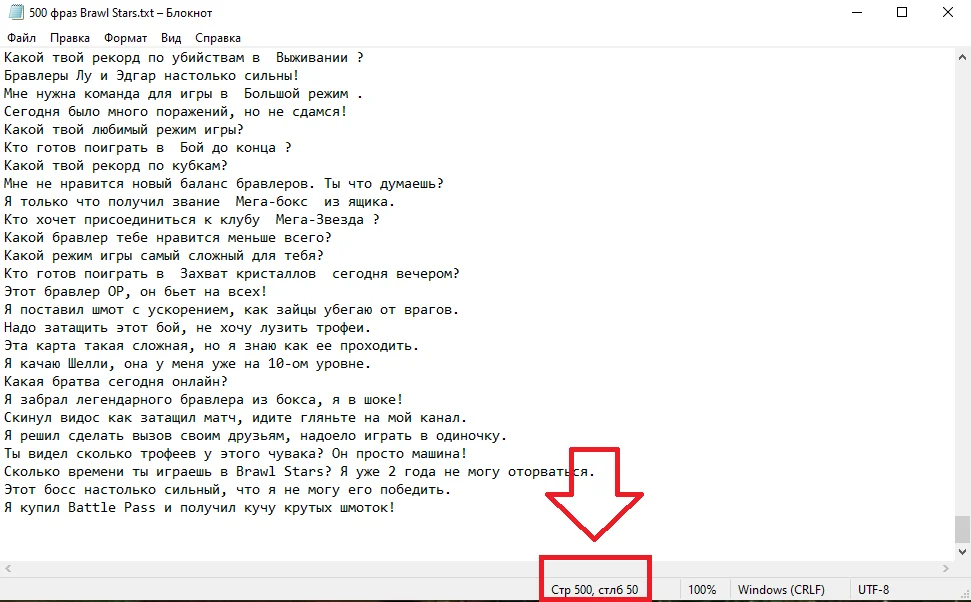Viewport: 971px width, 602px height.
Task: Minimize the Notepad window
Action: coord(857,12)
